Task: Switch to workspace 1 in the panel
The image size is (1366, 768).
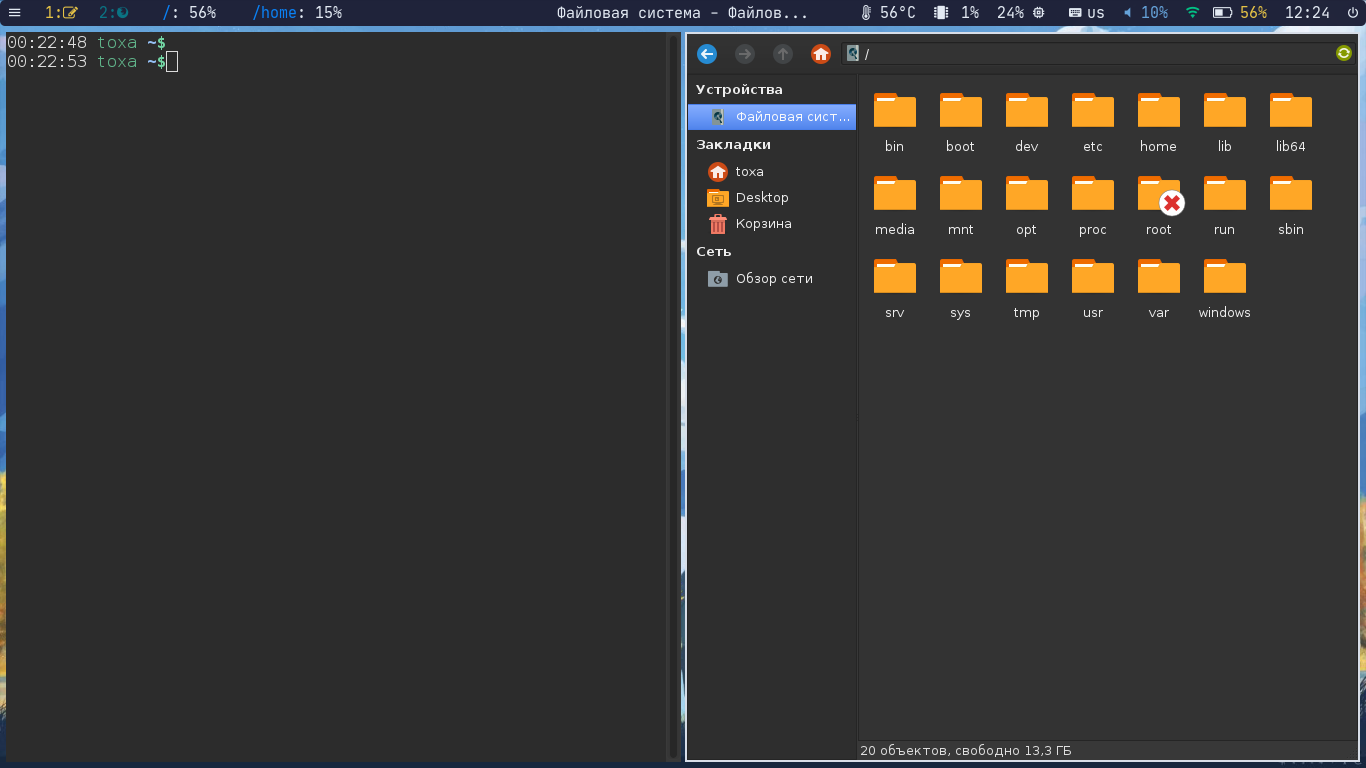Action: [61, 13]
